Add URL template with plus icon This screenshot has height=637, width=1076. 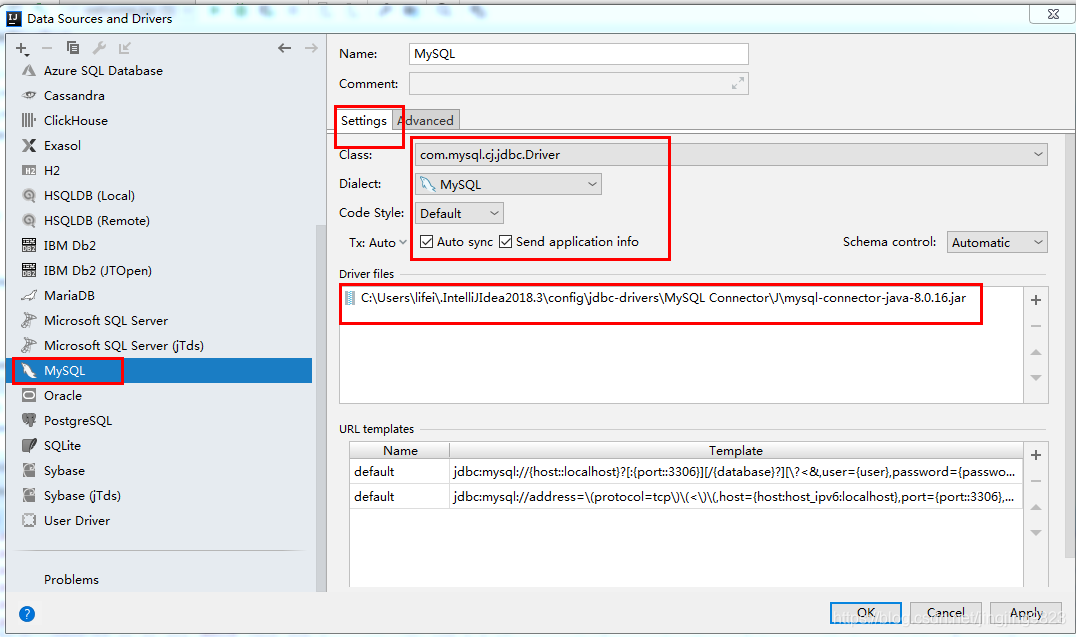(1036, 455)
